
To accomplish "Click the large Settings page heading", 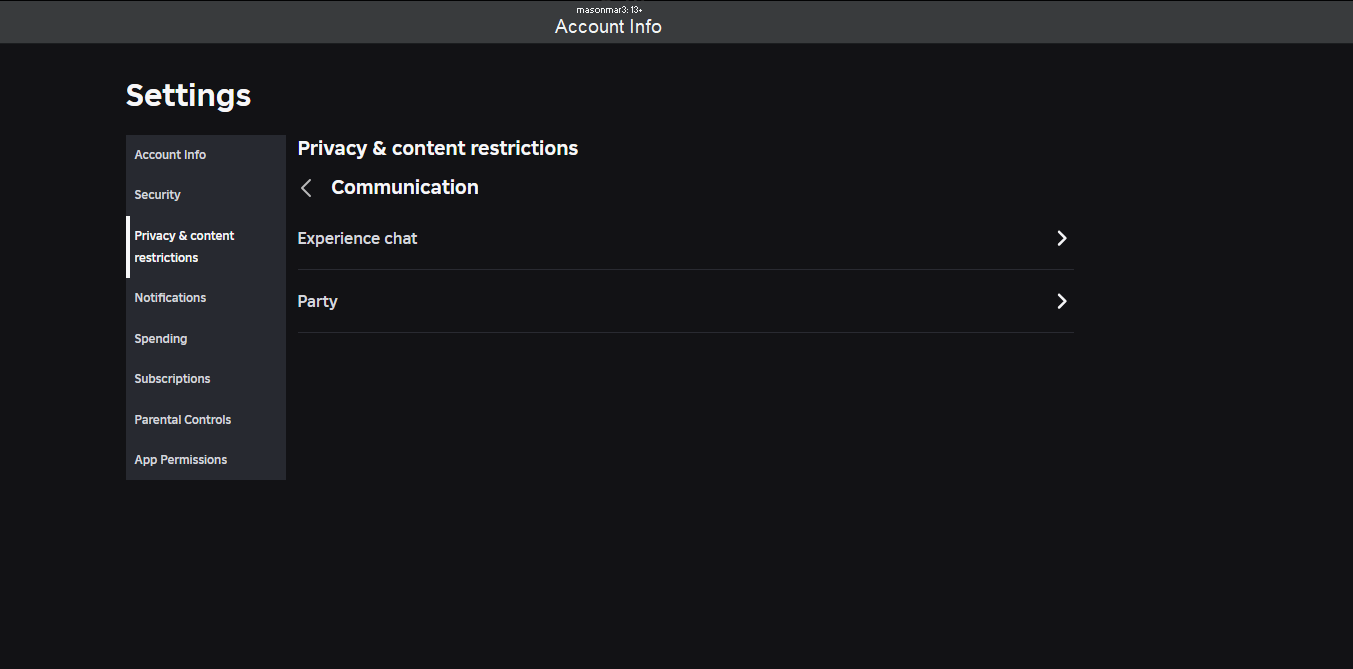I will 188,95.
